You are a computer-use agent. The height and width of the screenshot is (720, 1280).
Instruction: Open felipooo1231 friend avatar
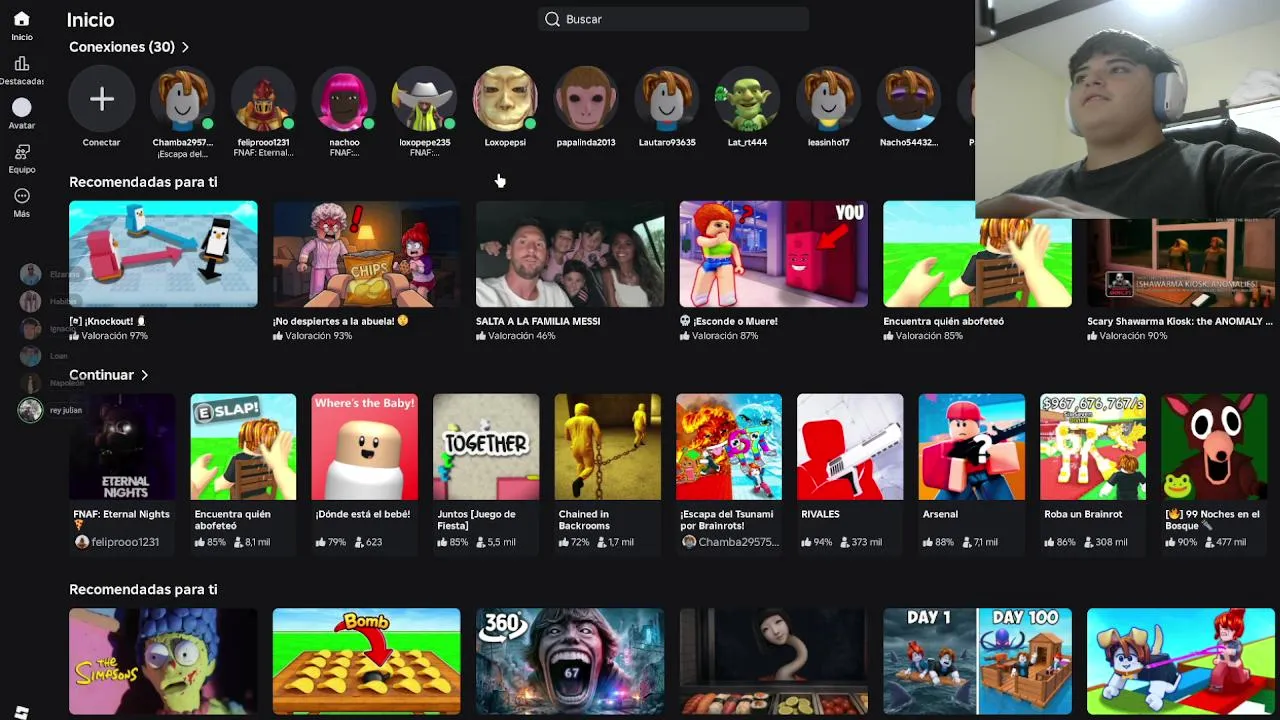click(263, 99)
